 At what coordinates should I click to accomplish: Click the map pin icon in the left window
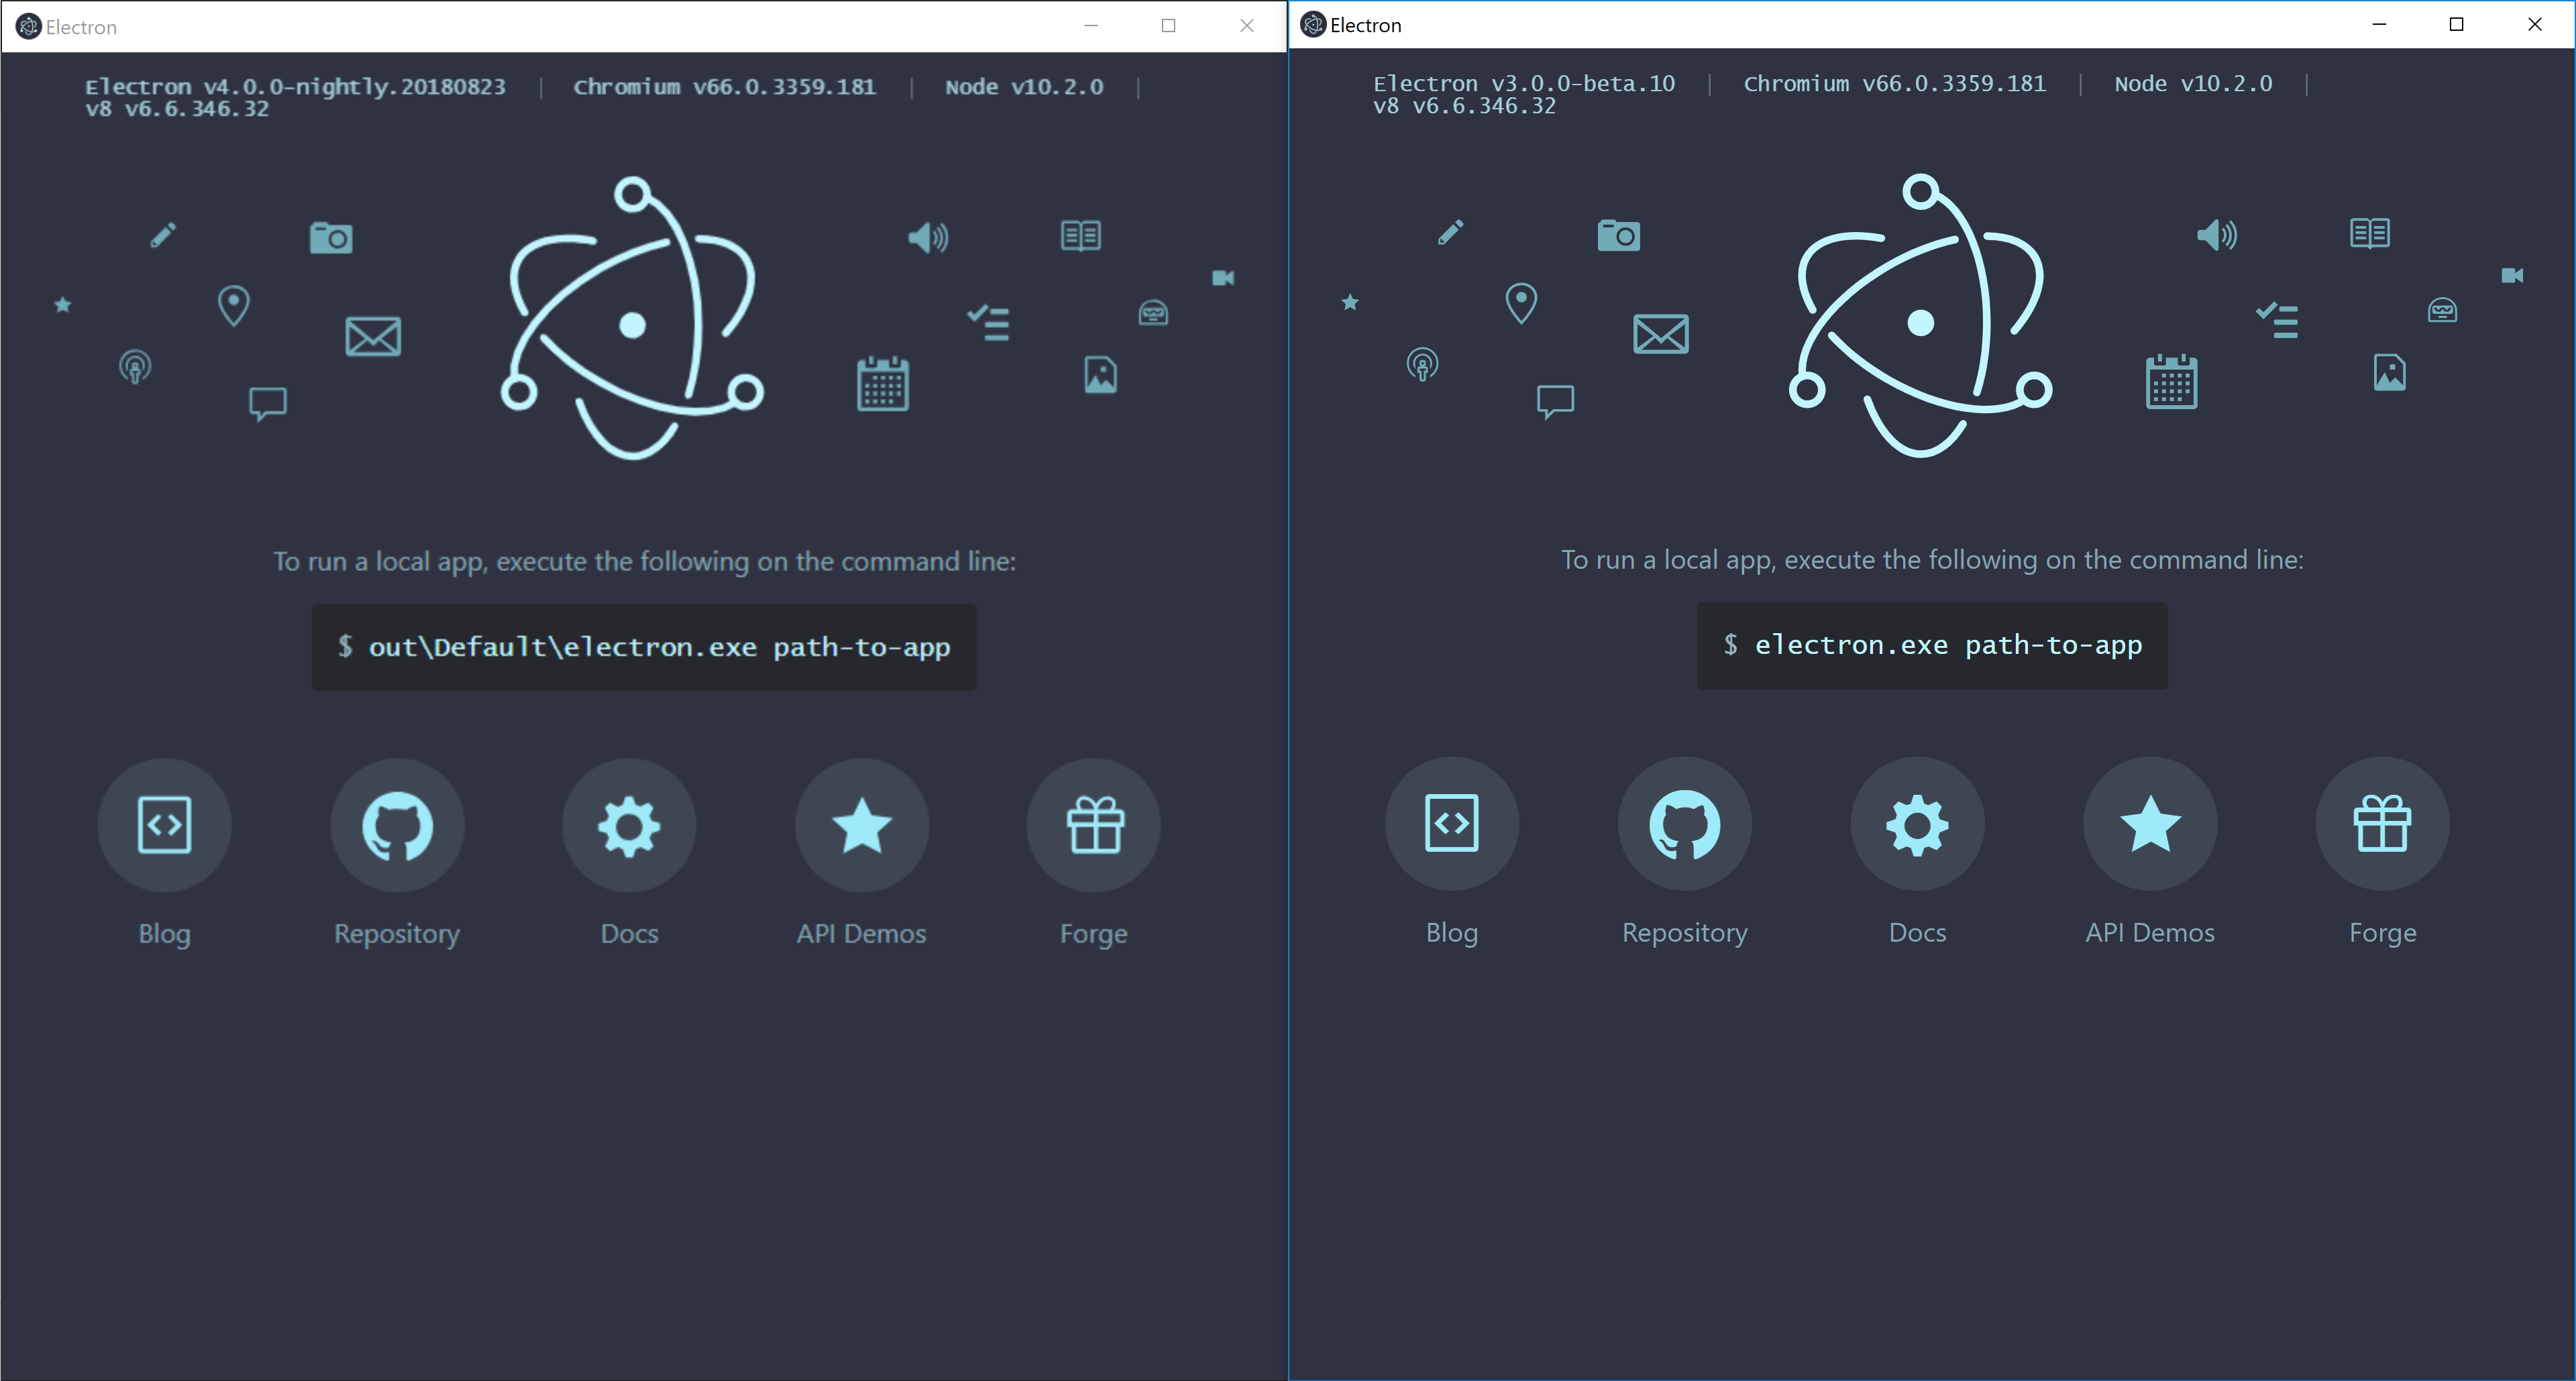[234, 305]
